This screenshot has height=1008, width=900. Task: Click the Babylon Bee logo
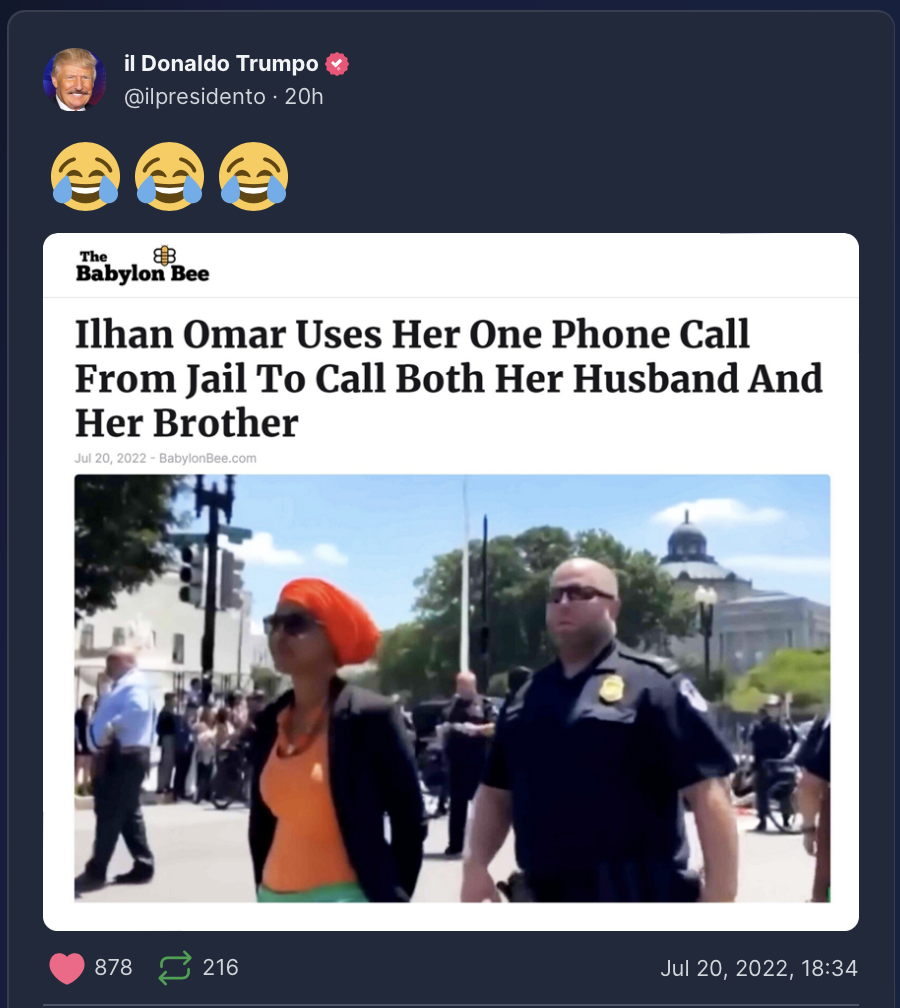[x=143, y=265]
